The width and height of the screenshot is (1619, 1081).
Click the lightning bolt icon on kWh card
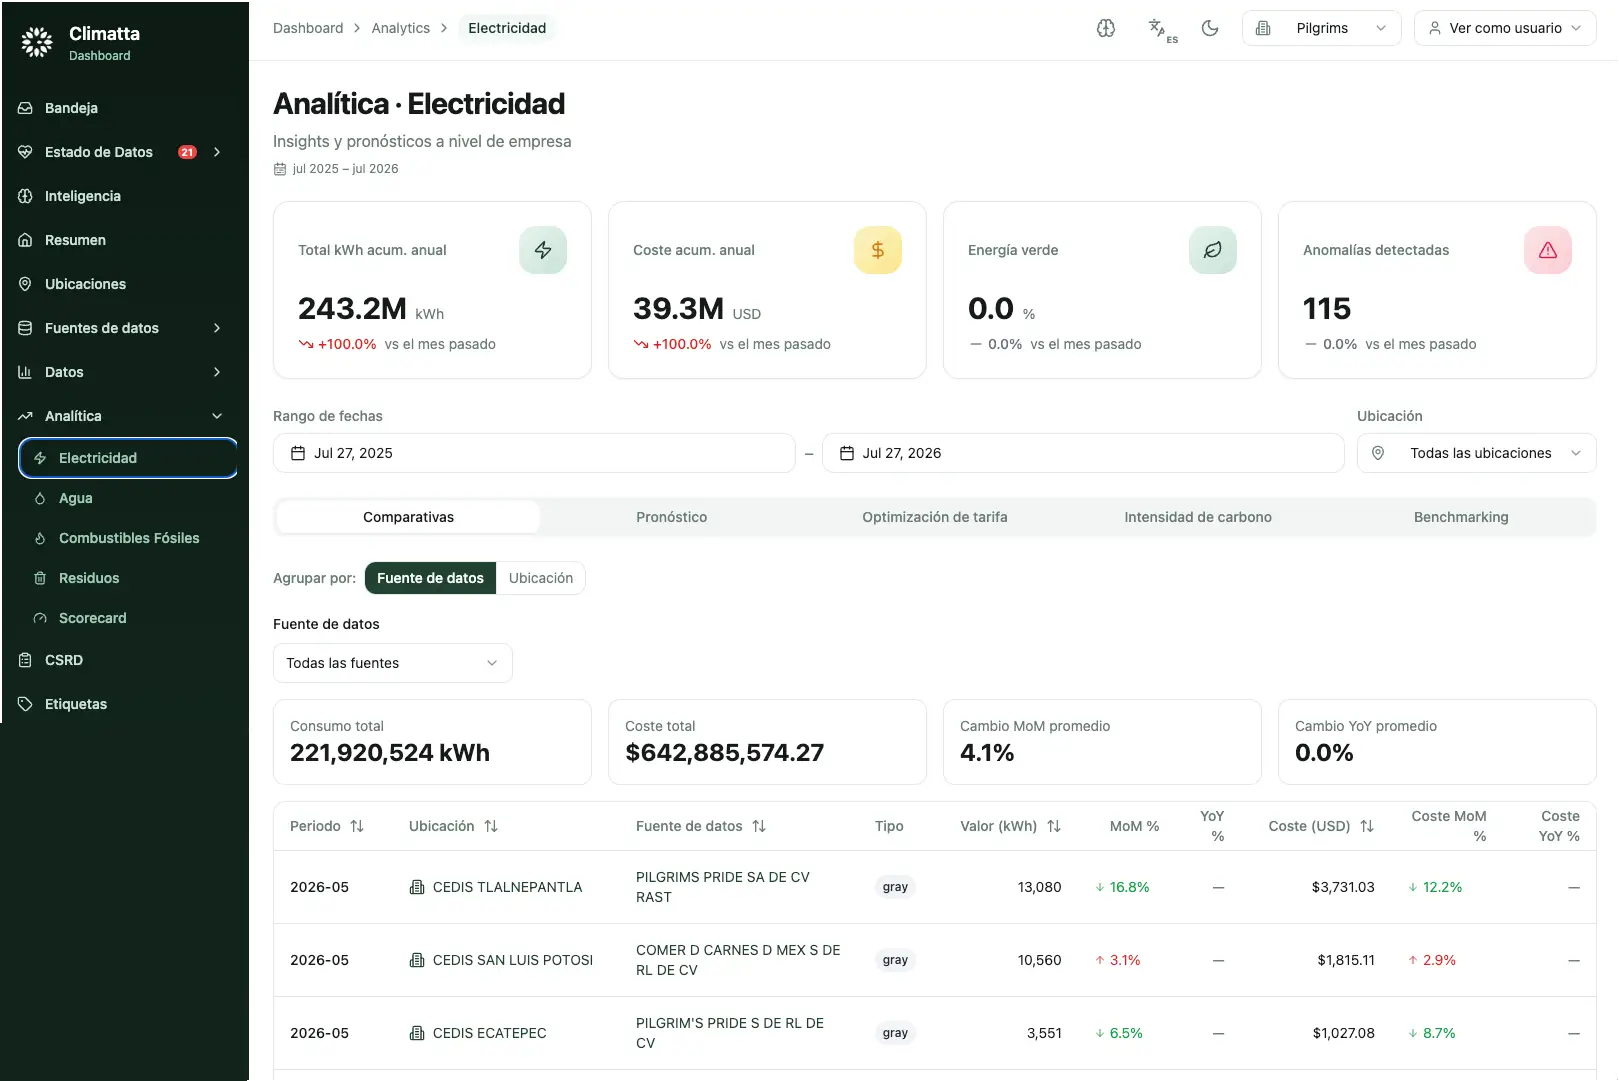pyautogui.click(x=543, y=250)
